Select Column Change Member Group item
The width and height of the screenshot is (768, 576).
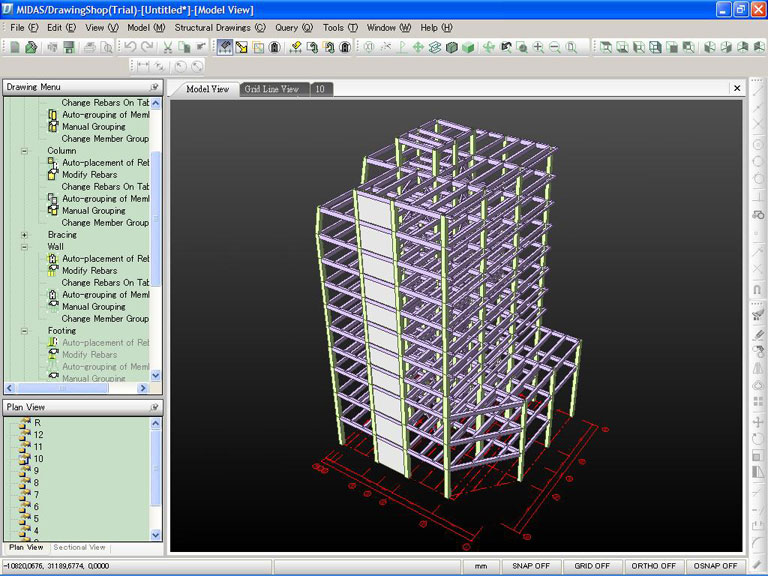coord(105,222)
